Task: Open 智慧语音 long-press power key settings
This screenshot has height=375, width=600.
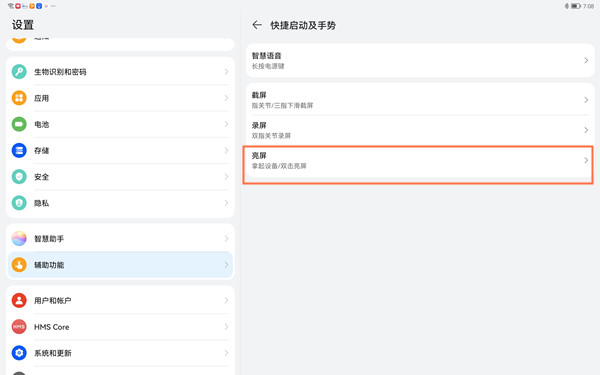Action: point(420,60)
